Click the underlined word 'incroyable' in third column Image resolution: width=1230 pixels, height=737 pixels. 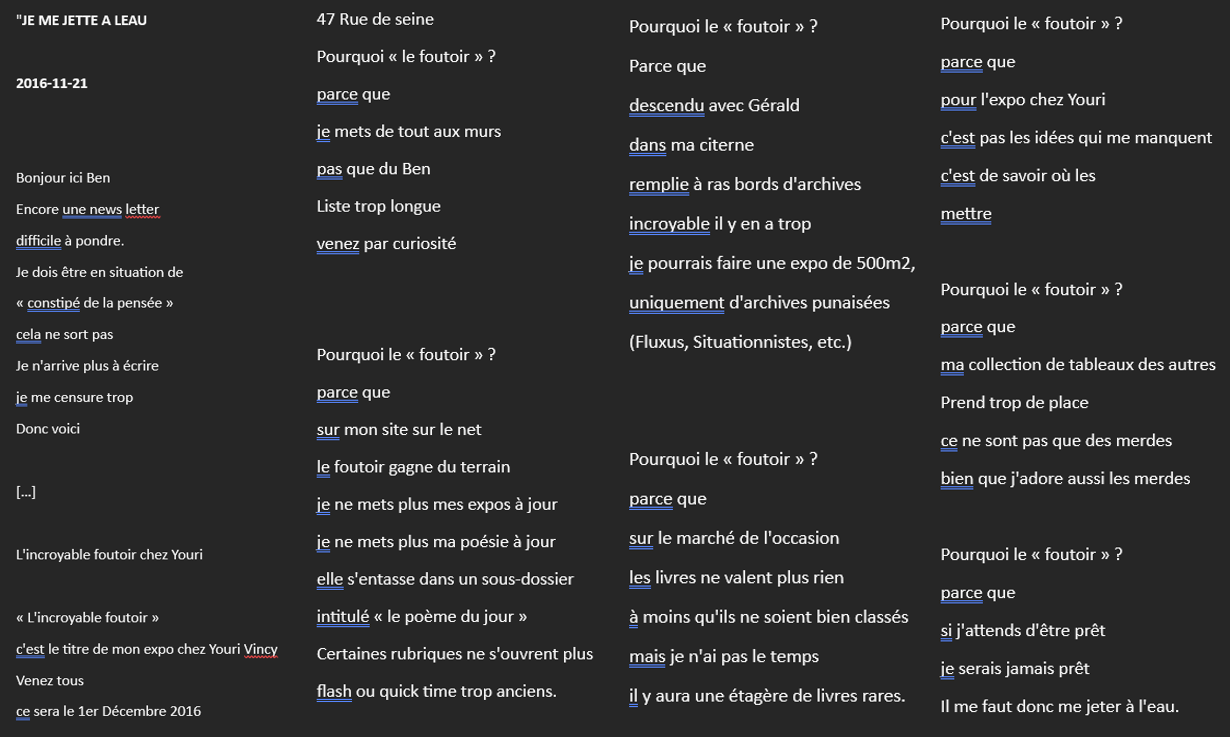(669, 224)
